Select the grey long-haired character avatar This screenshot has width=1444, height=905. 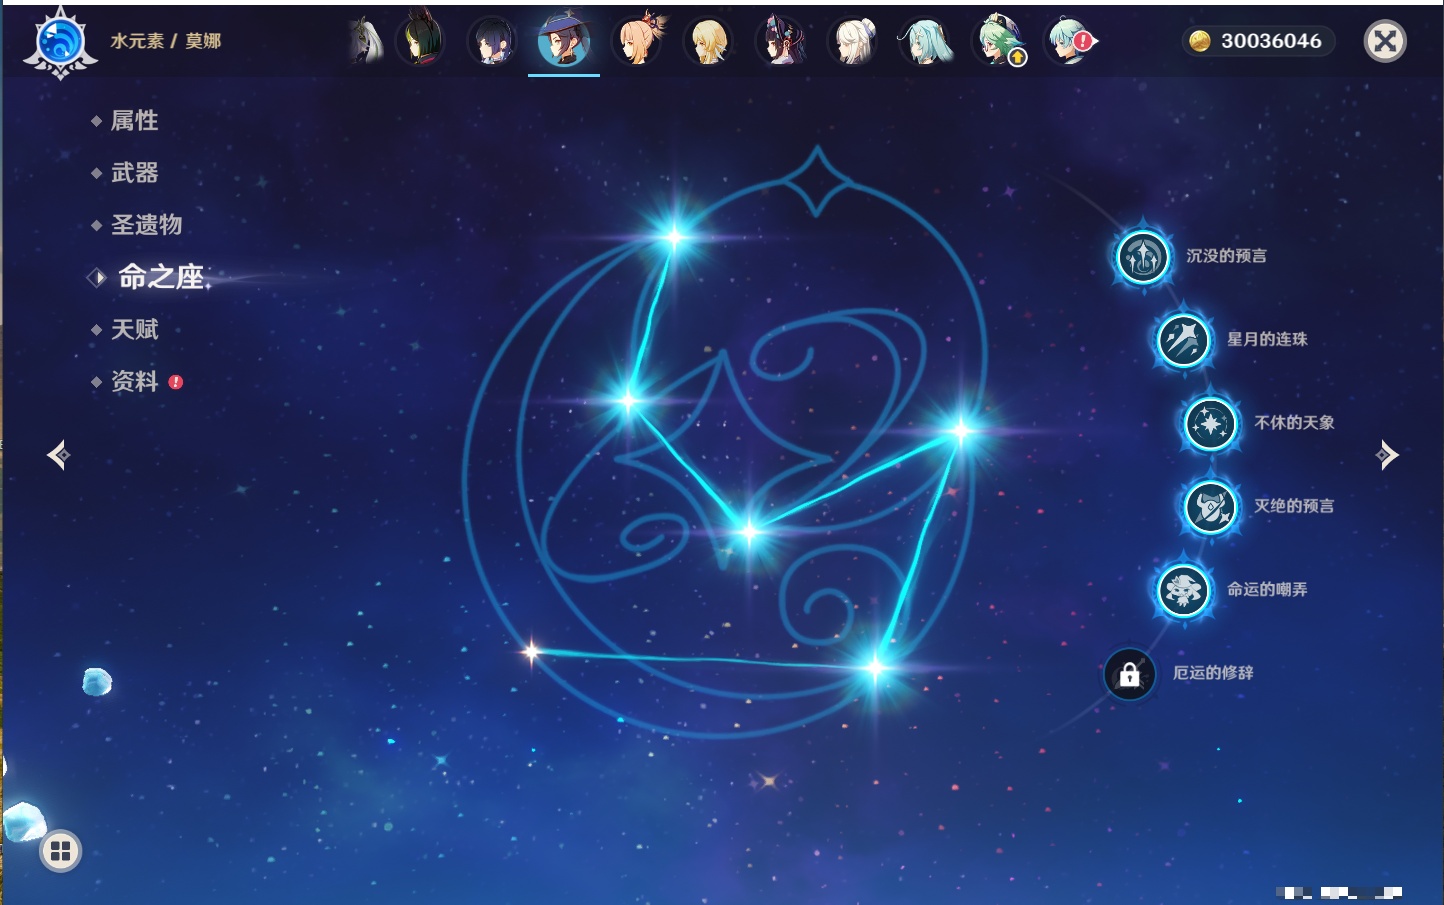click(366, 41)
